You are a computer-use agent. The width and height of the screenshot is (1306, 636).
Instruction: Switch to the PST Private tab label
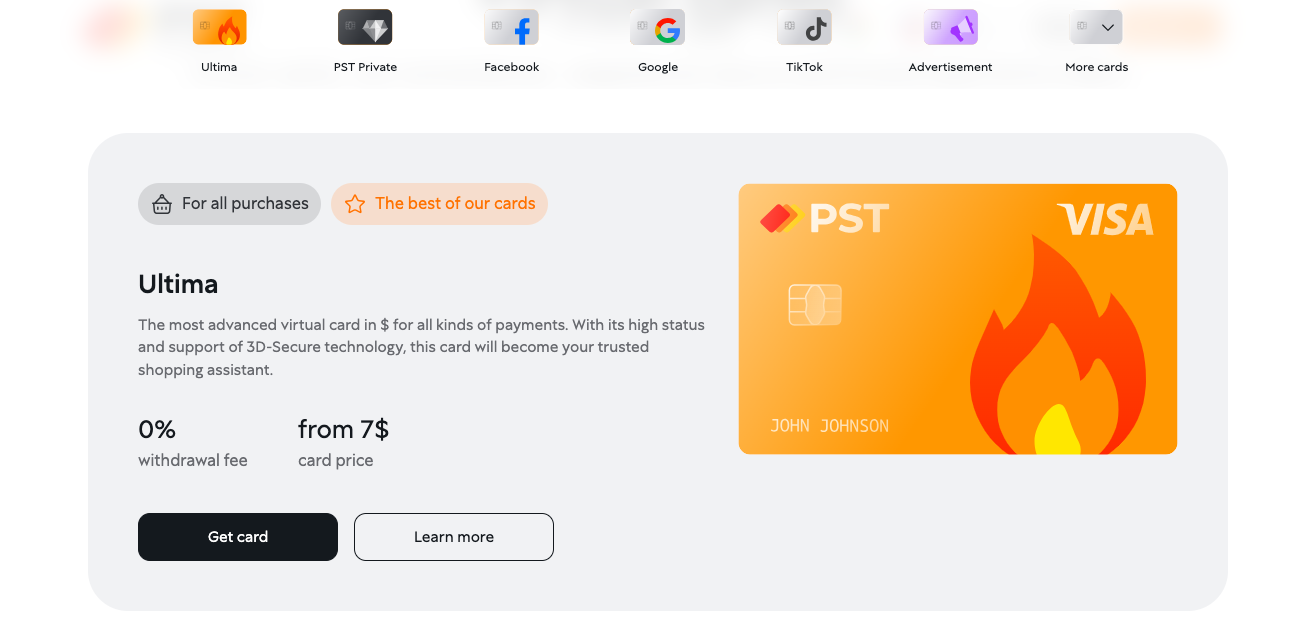coord(365,67)
